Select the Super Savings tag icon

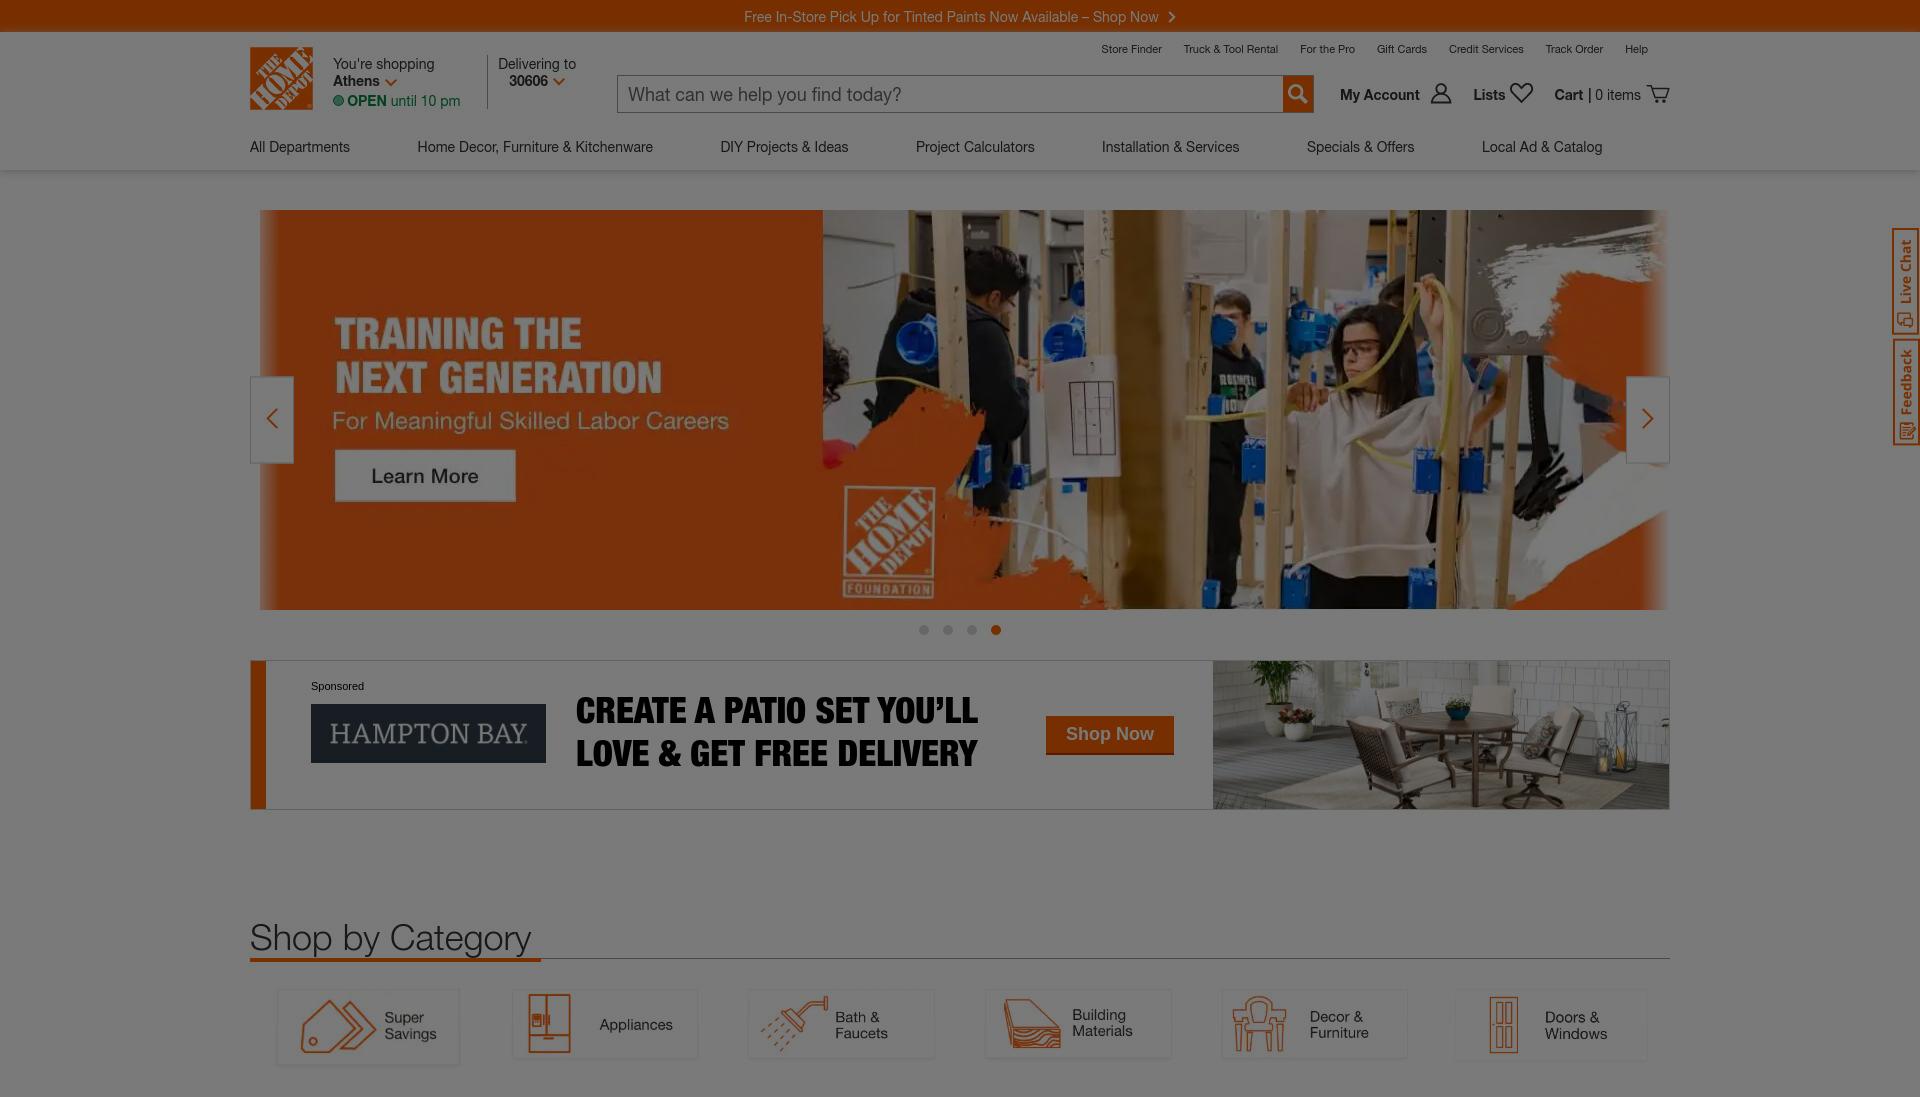click(338, 1026)
